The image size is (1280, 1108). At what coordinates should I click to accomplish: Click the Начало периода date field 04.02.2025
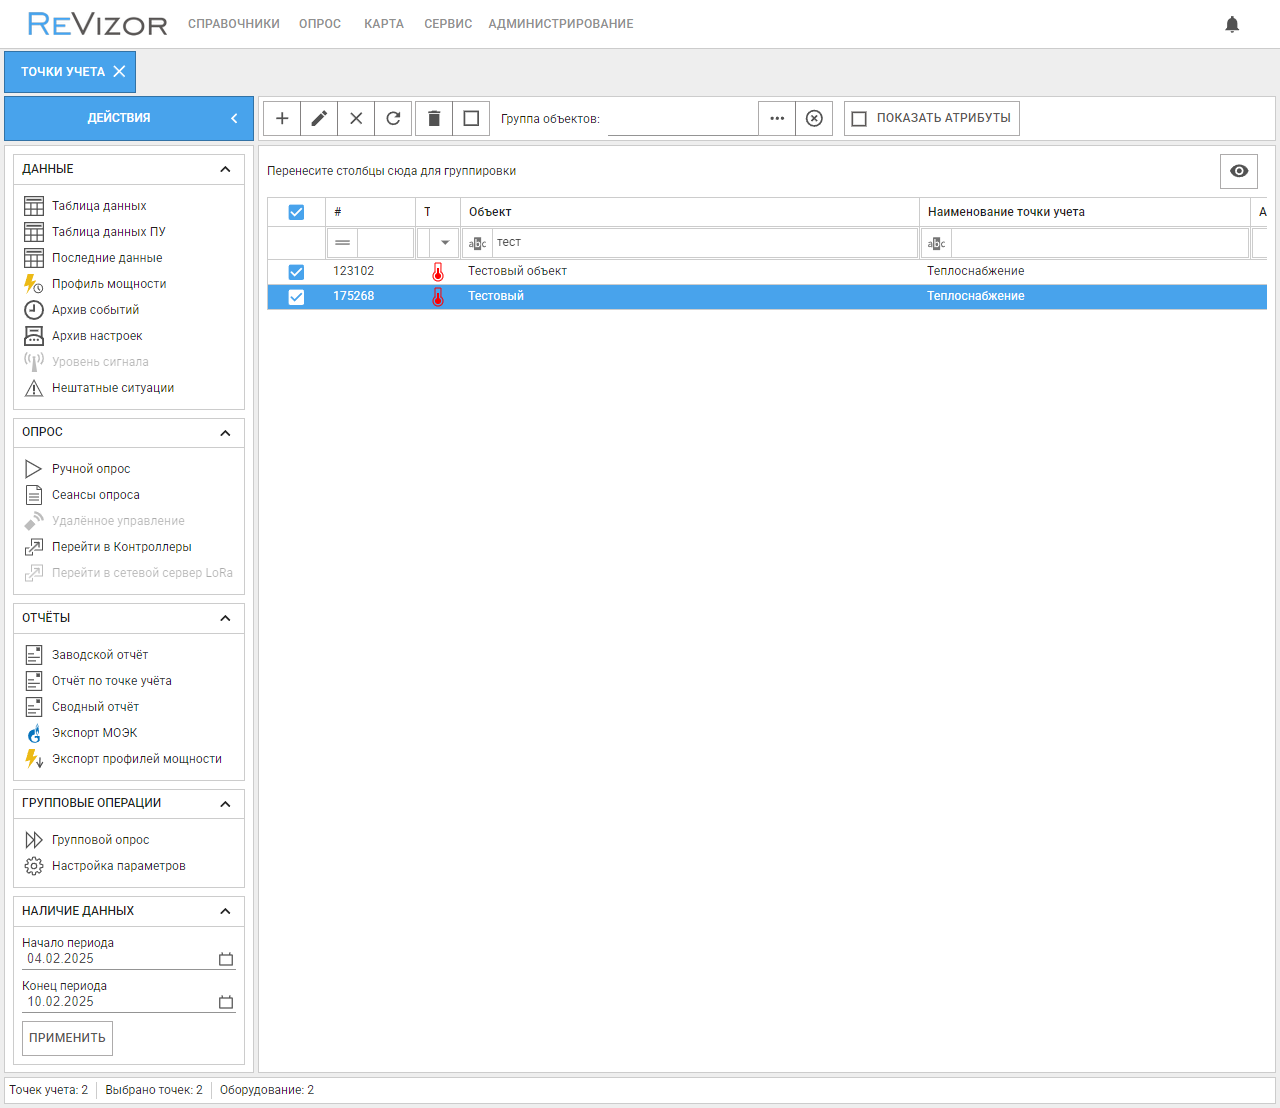coord(120,959)
